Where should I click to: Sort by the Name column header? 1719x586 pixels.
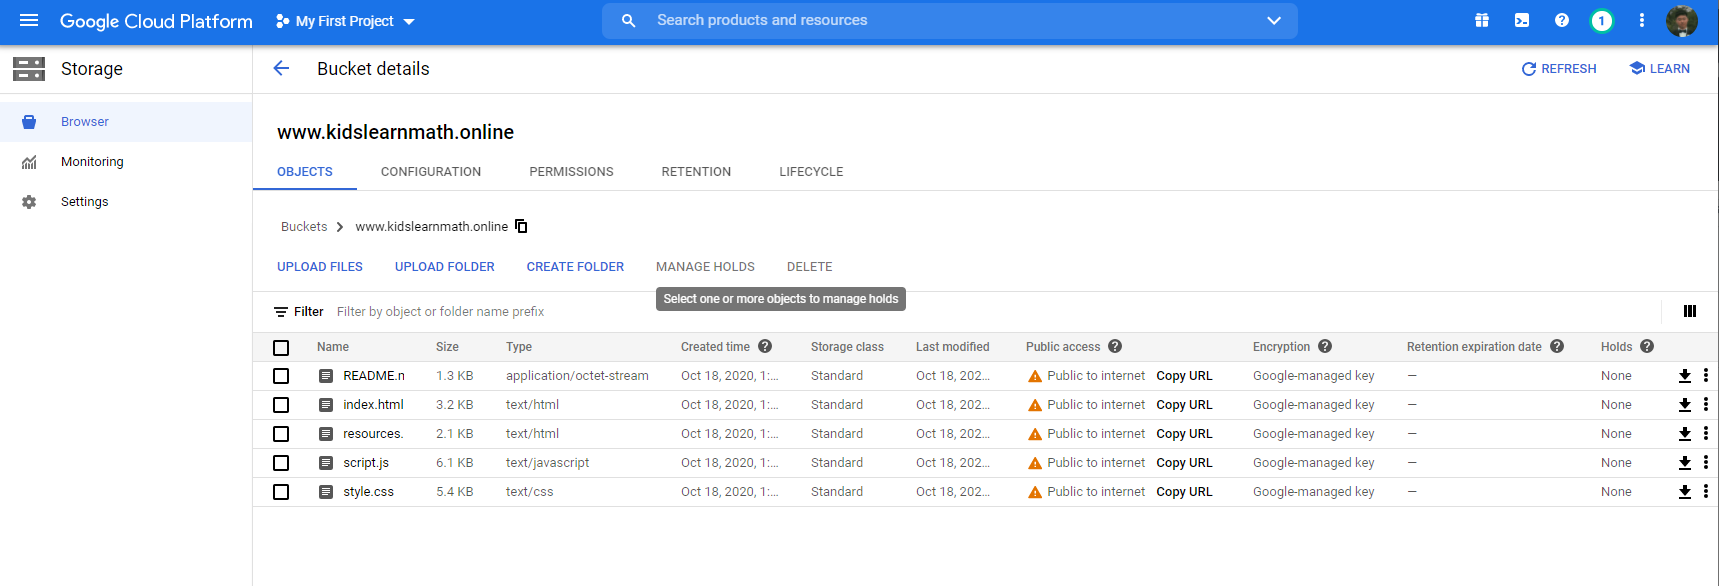pyautogui.click(x=333, y=347)
